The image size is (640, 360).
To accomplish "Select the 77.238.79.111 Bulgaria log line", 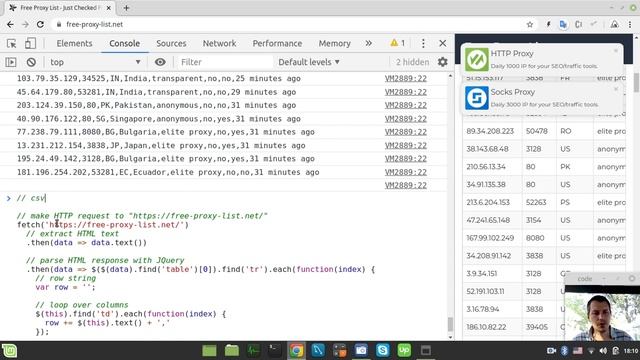I will [x=166, y=132].
